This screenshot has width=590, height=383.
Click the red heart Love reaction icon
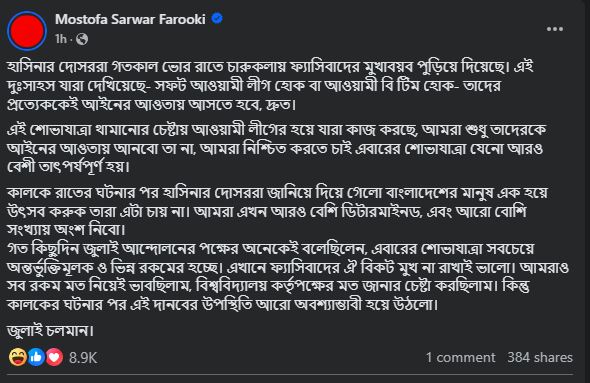pos(54,357)
